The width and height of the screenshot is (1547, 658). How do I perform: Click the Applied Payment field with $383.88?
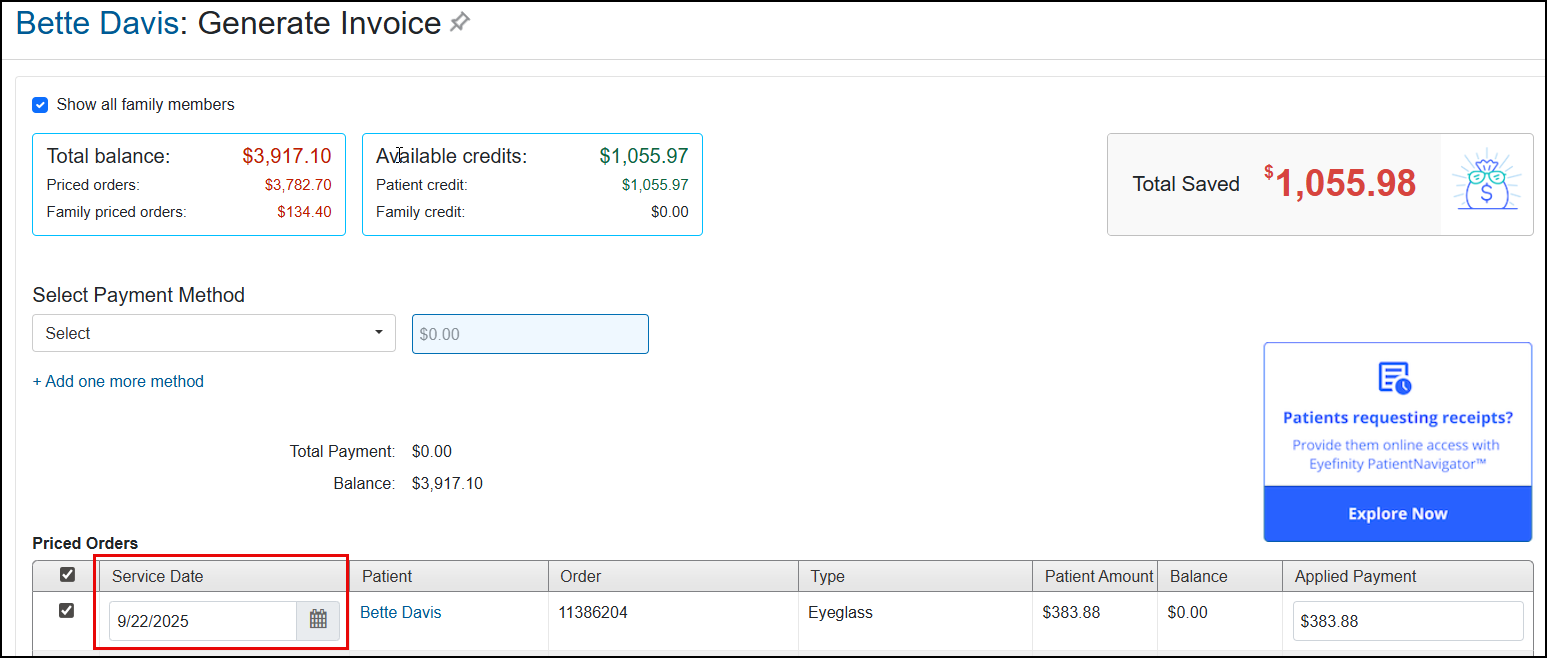[x=1407, y=621]
